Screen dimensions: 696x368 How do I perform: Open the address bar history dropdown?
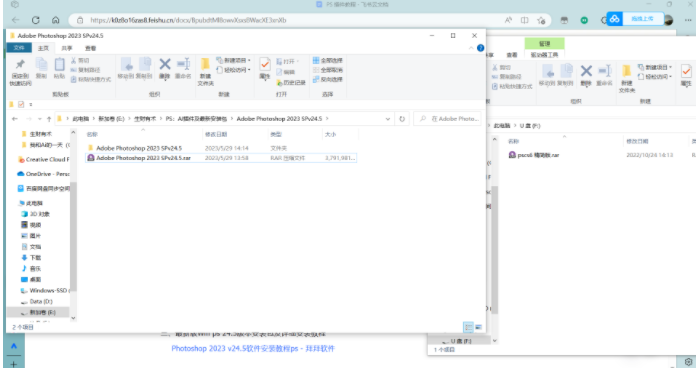pos(388,119)
